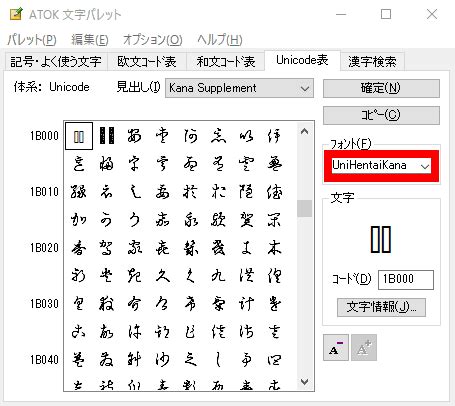This screenshot has width=455, height=406.
Task: Click the scroll down arrow of character grid
Action: (x=304, y=382)
